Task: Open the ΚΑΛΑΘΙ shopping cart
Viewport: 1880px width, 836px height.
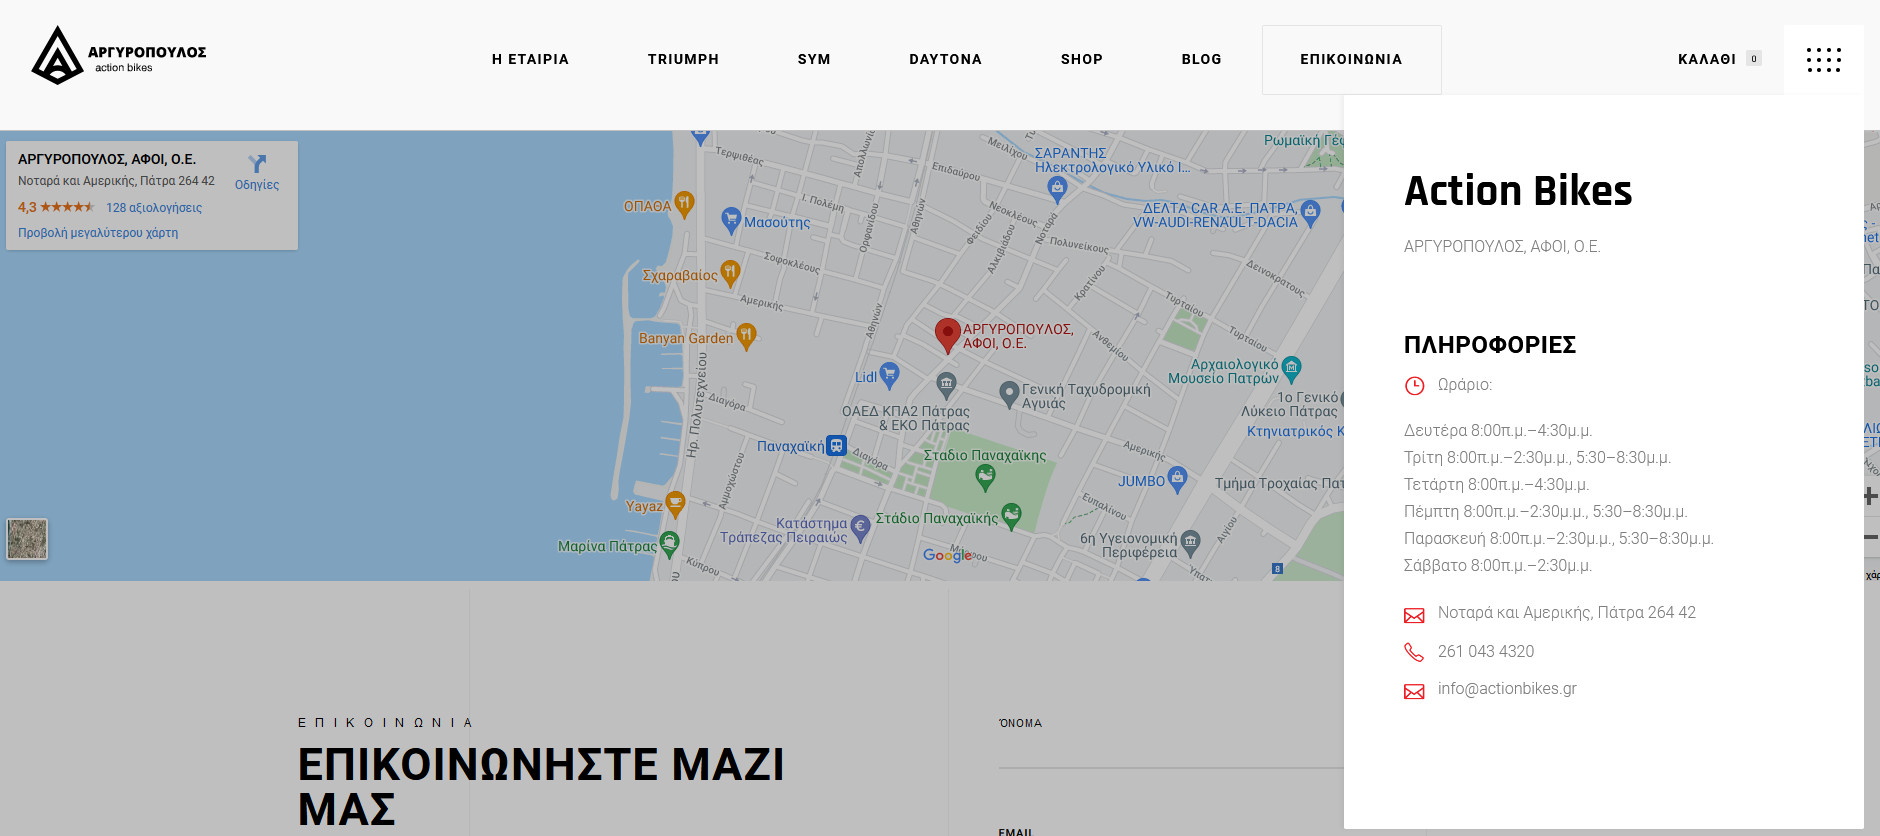Action: [1719, 59]
